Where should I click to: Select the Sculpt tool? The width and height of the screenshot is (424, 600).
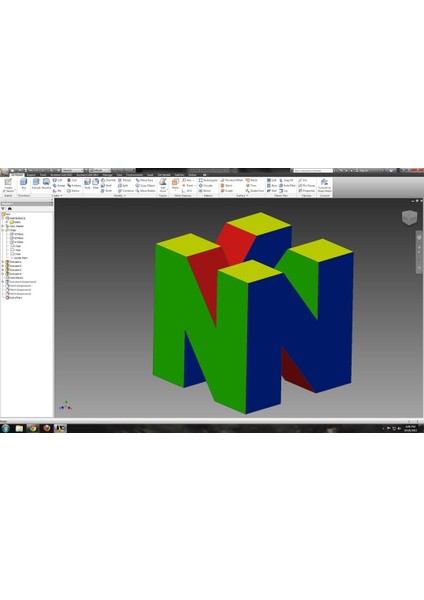tap(227, 191)
